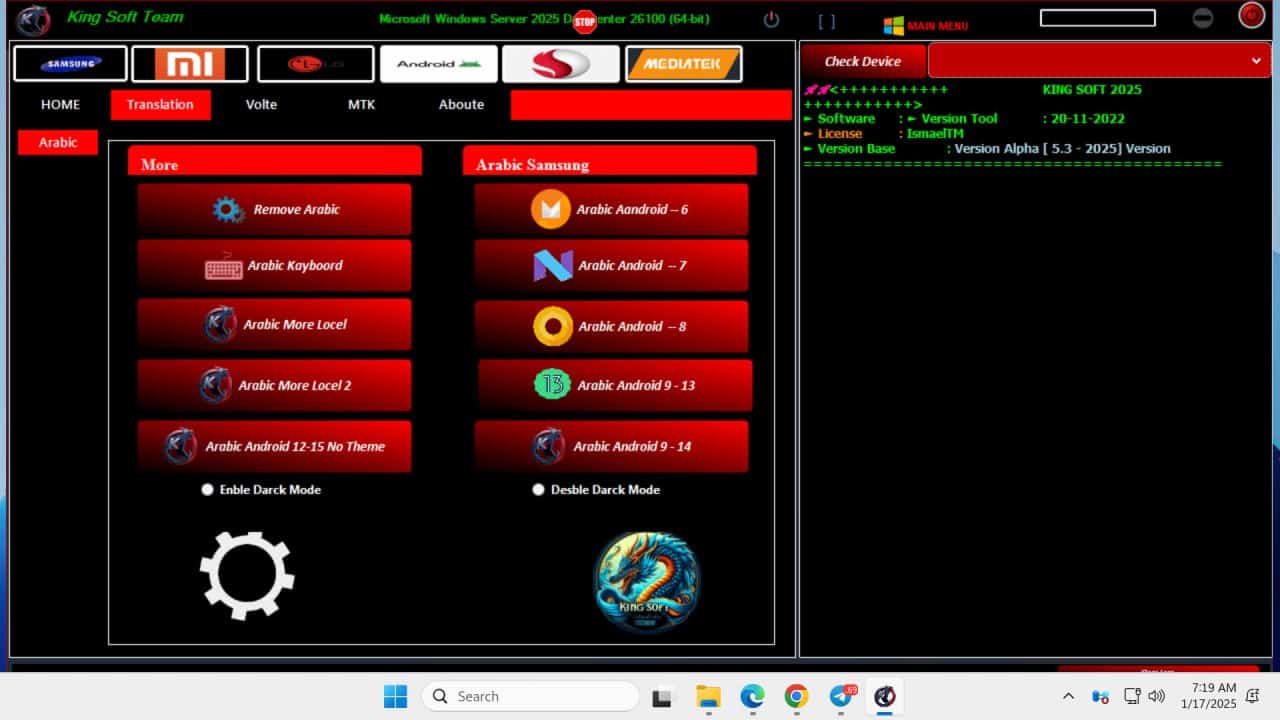The image size is (1280, 720).
Task: Click the taskbar Search box
Action: [x=530, y=696]
